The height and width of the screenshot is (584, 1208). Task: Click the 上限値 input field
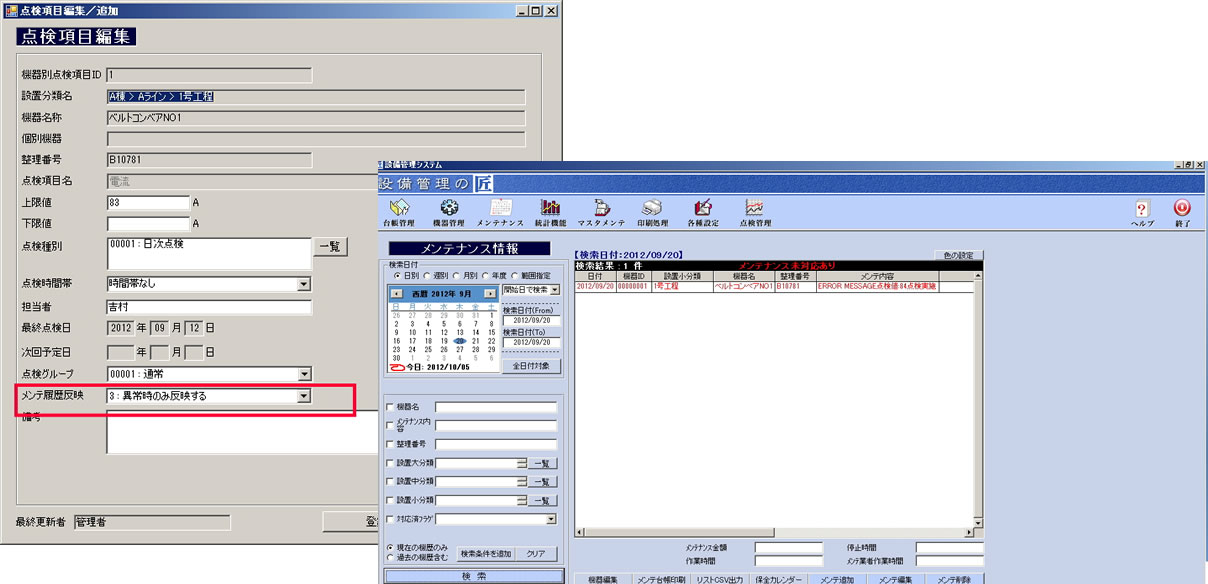click(x=147, y=203)
